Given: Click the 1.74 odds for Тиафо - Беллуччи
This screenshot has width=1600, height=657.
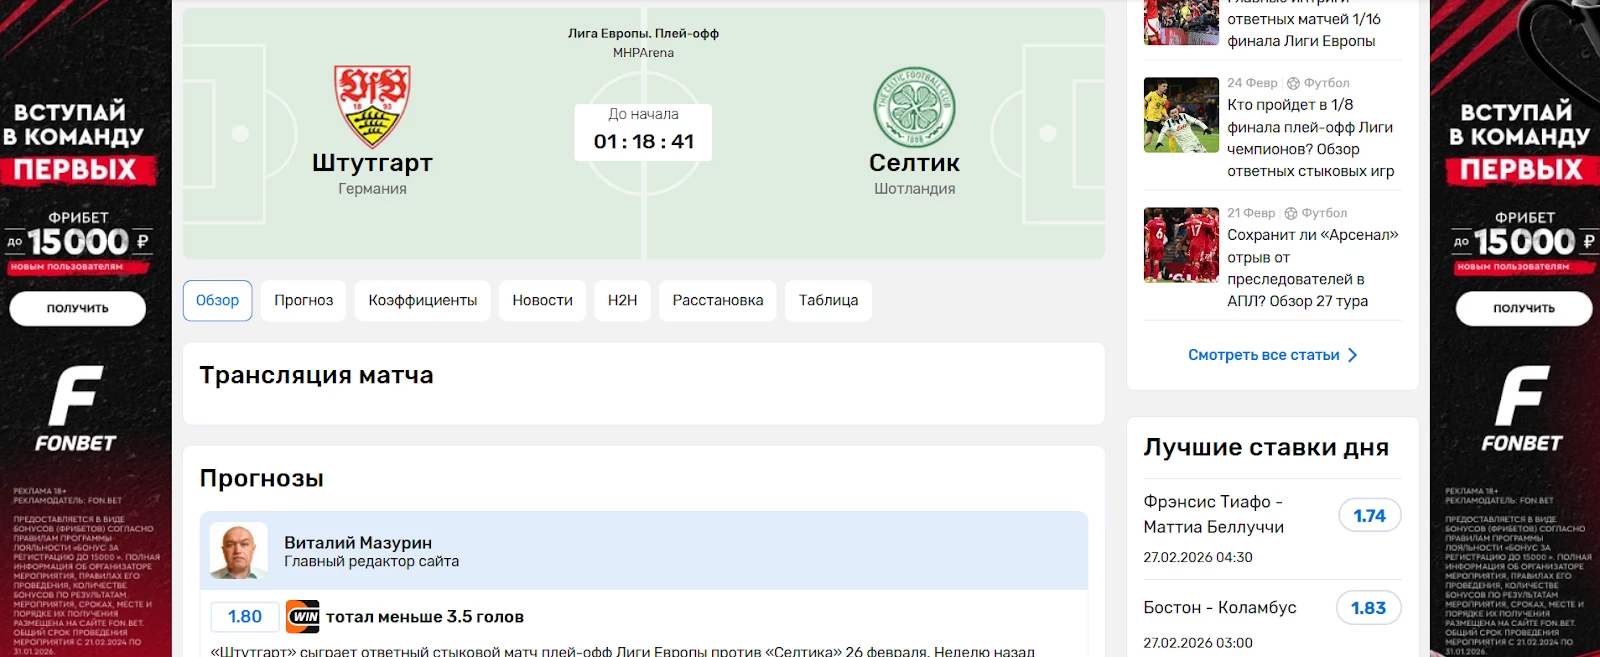Looking at the screenshot, I should coord(1369,516).
